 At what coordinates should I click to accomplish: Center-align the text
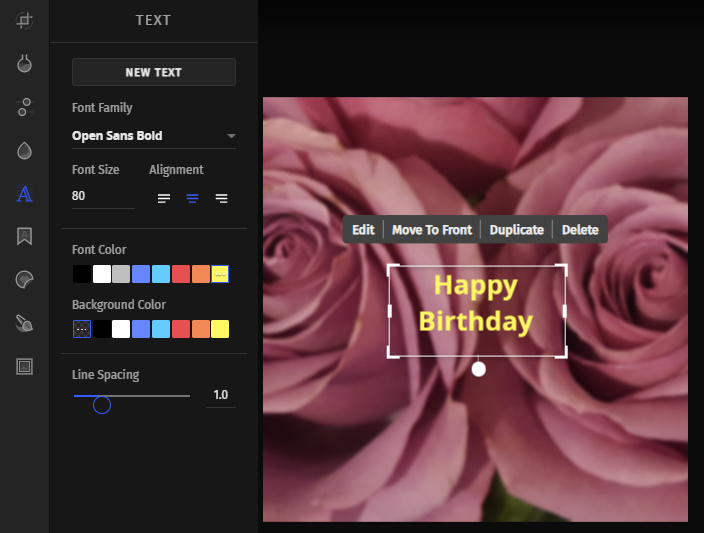tap(193, 198)
